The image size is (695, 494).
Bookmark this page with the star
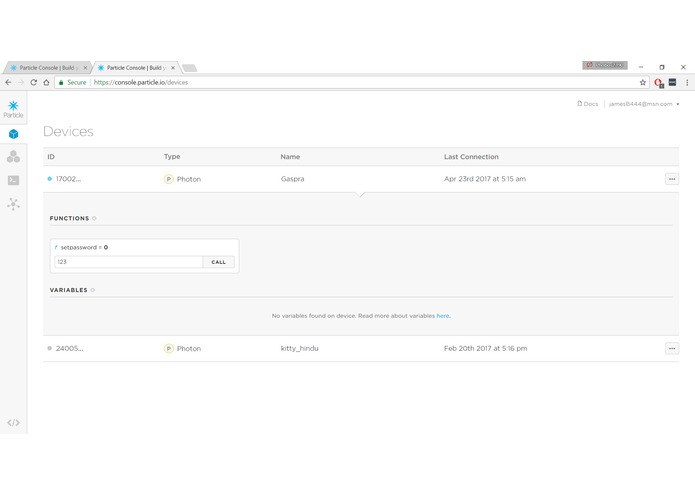(643, 82)
